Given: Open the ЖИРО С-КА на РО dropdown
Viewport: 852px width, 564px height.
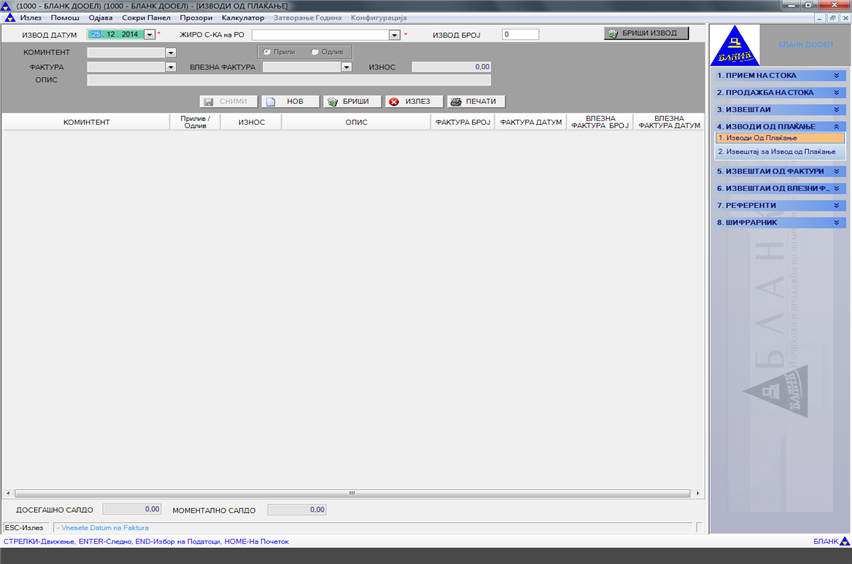Looking at the screenshot, I should pos(394,35).
